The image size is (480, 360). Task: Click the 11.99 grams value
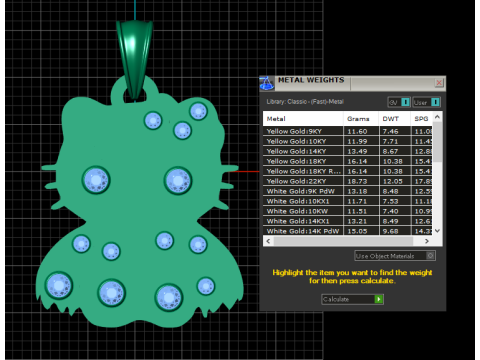[x=357, y=141]
